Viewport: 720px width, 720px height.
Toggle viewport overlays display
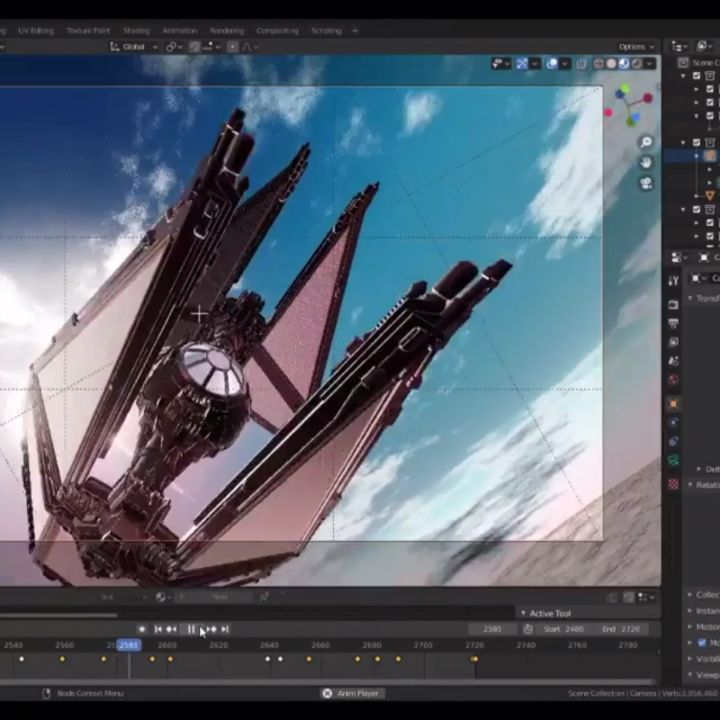[x=552, y=64]
